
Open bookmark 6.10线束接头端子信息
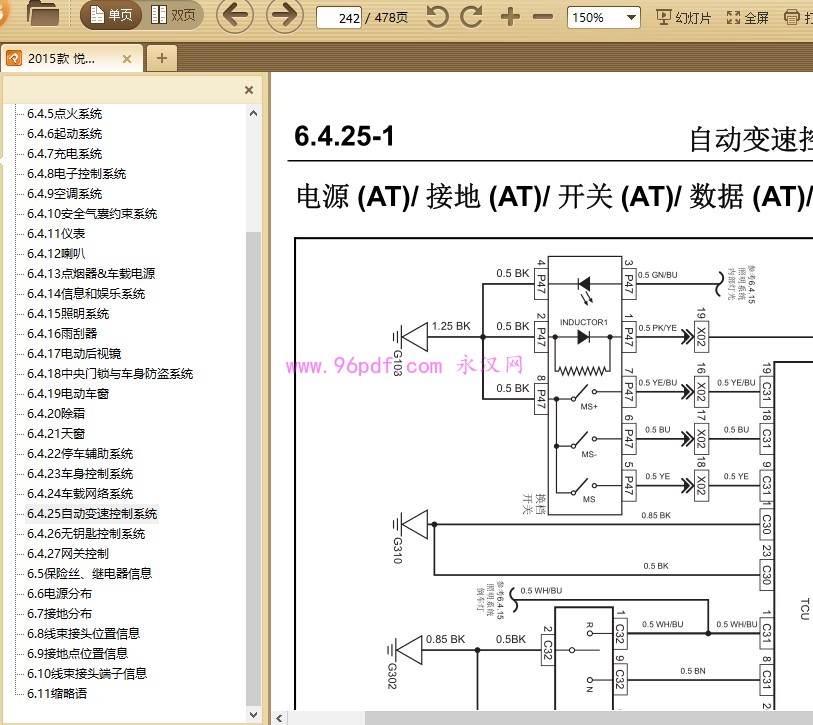87,674
